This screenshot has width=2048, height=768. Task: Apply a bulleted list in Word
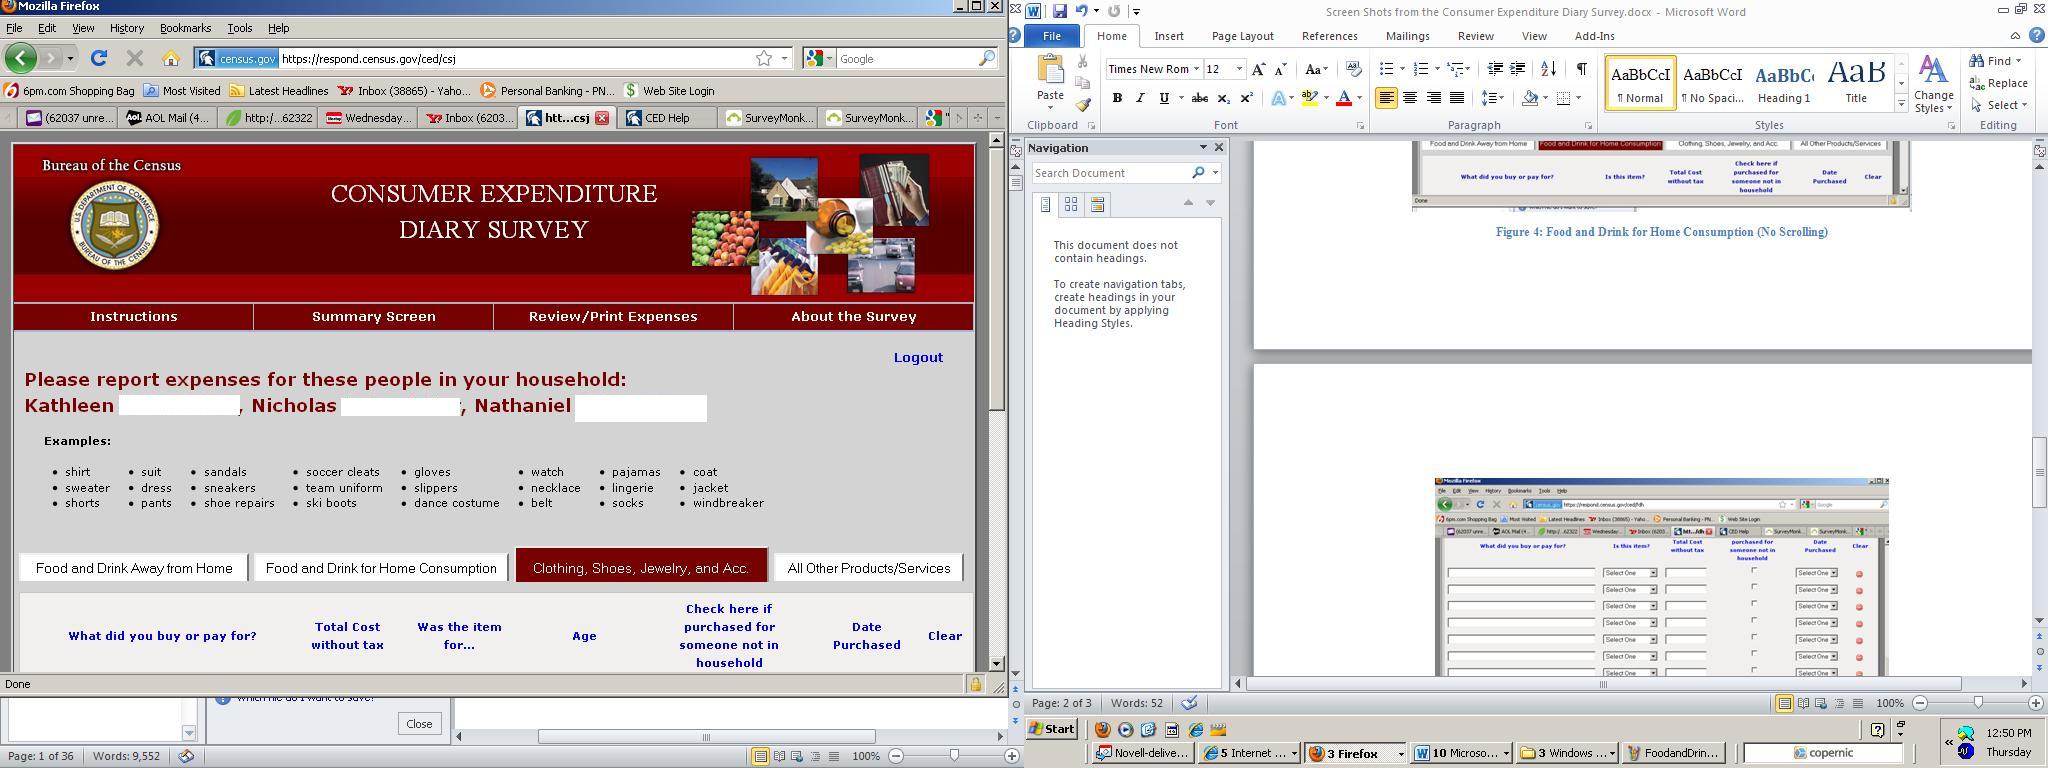1386,69
